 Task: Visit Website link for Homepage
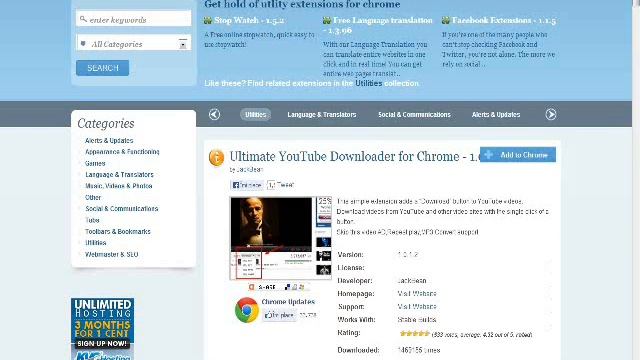pyautogui.click(x=417, y=293)
